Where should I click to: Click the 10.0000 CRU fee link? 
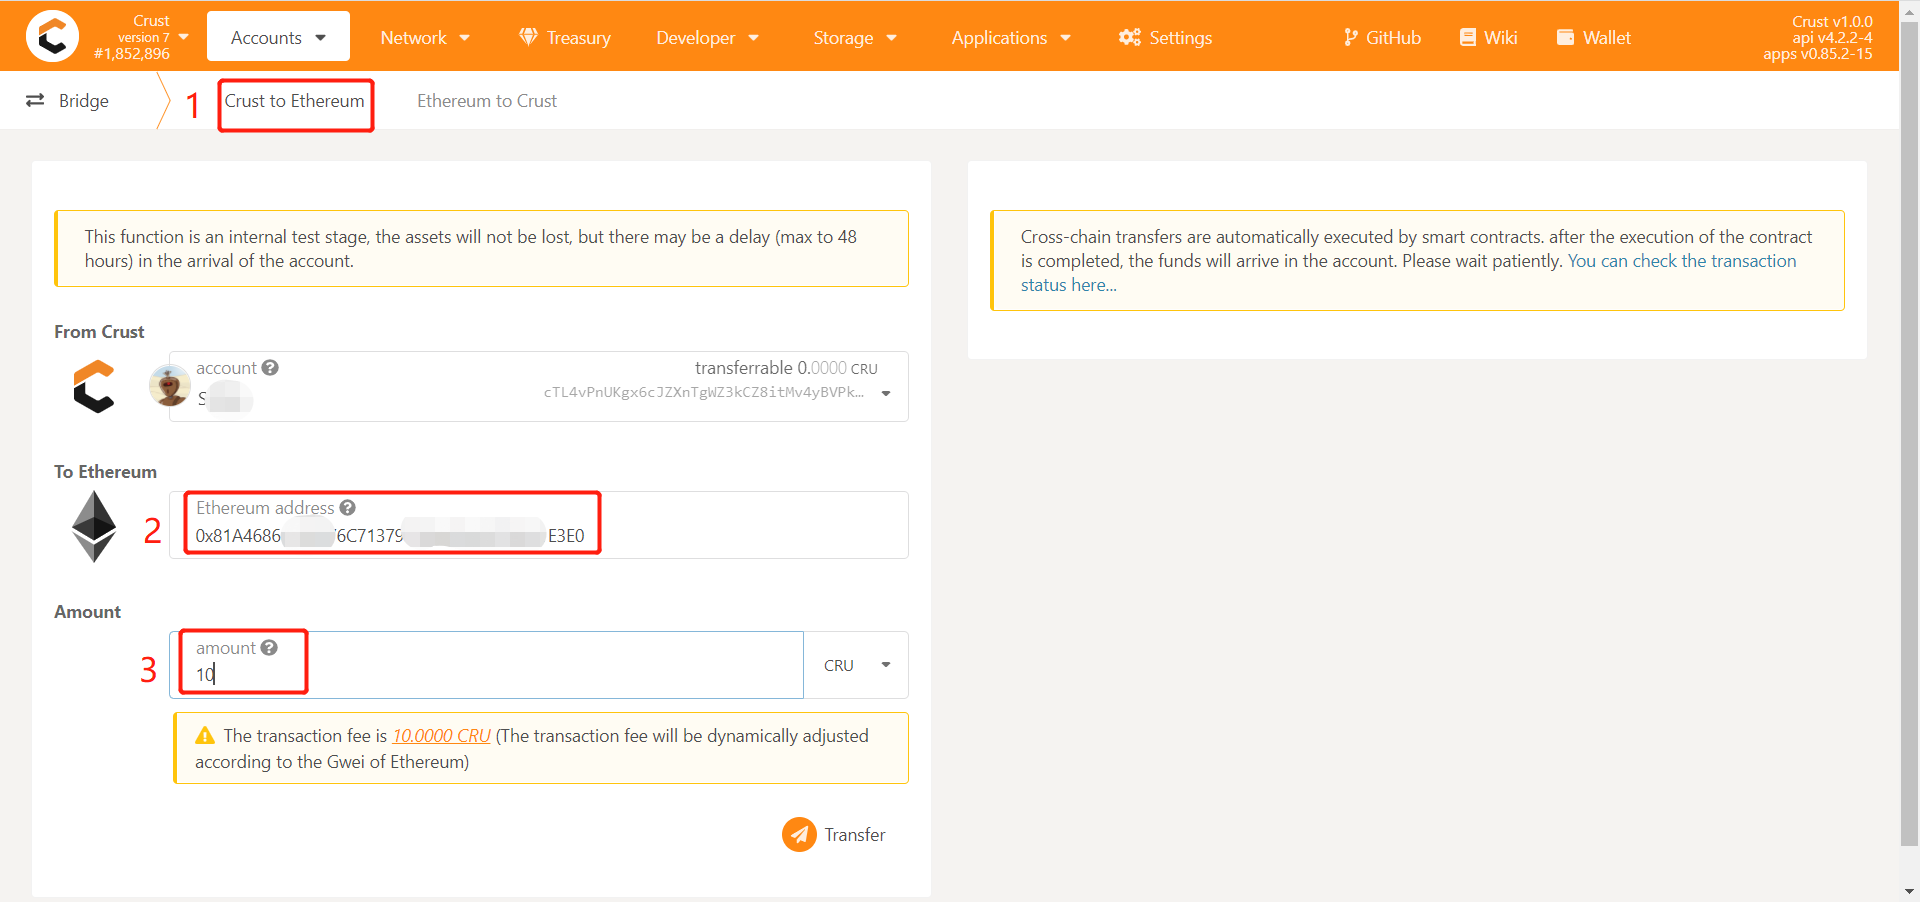pos(441,736)
